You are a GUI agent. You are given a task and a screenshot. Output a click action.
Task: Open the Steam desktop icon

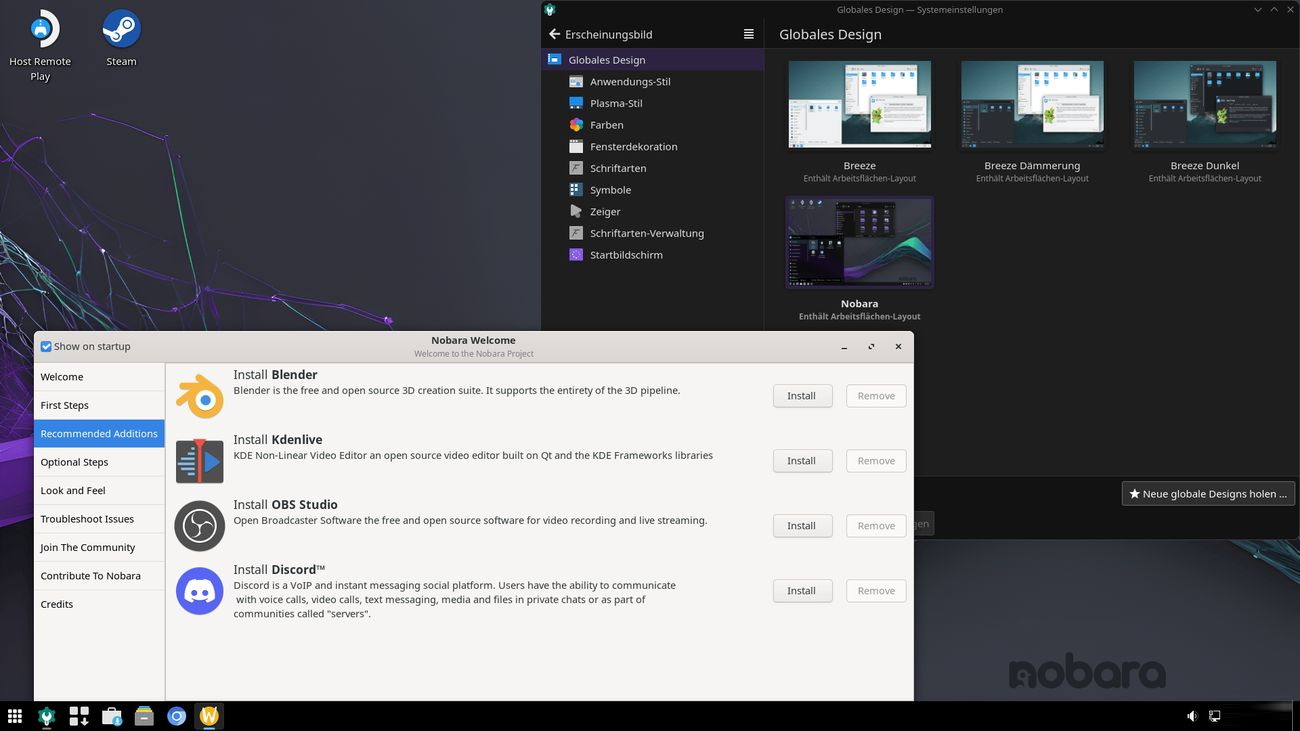pos(121,40)
